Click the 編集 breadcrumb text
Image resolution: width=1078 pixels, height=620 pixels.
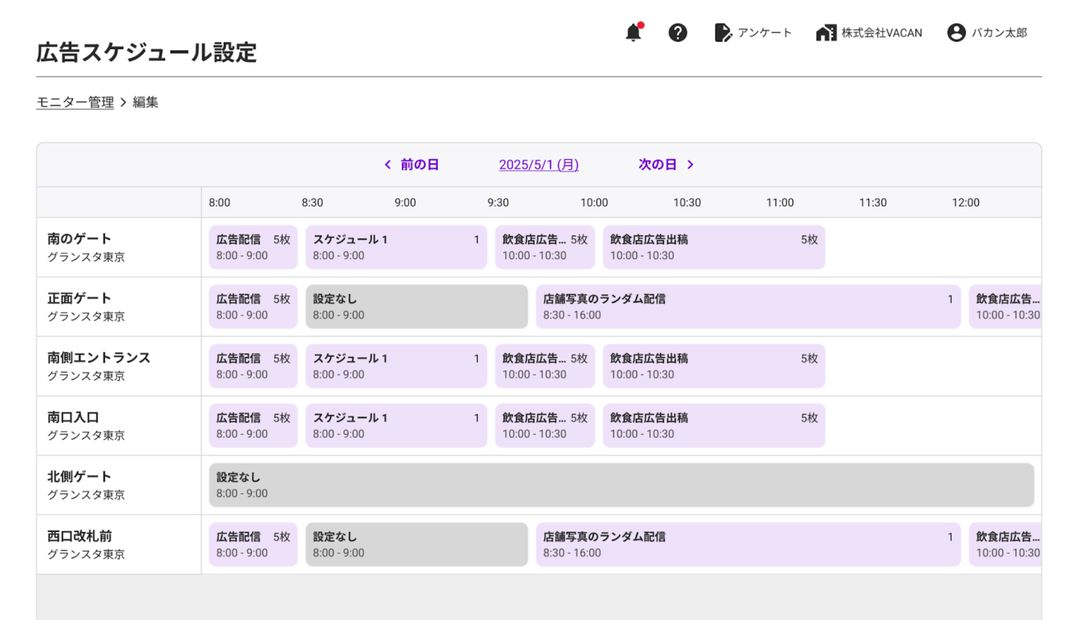[145, 102]
